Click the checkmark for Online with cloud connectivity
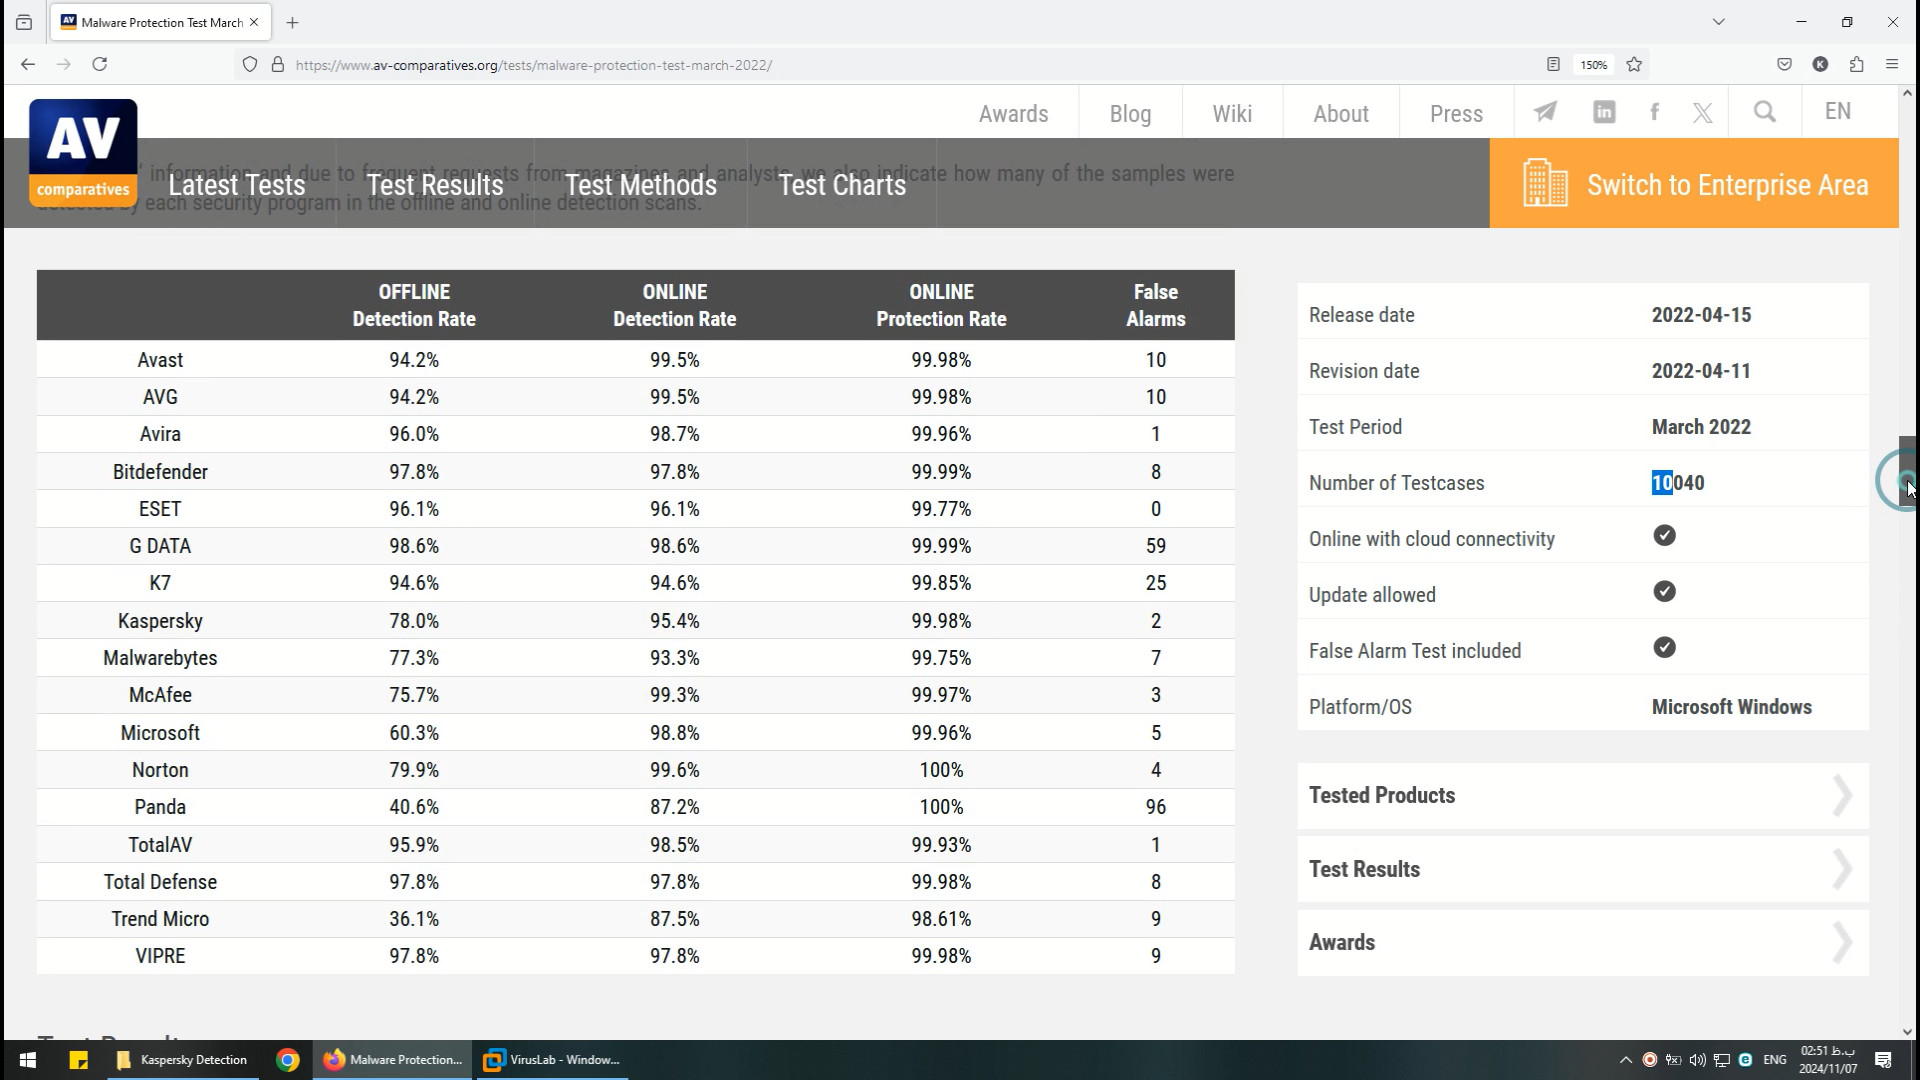 click(1664, 536)
